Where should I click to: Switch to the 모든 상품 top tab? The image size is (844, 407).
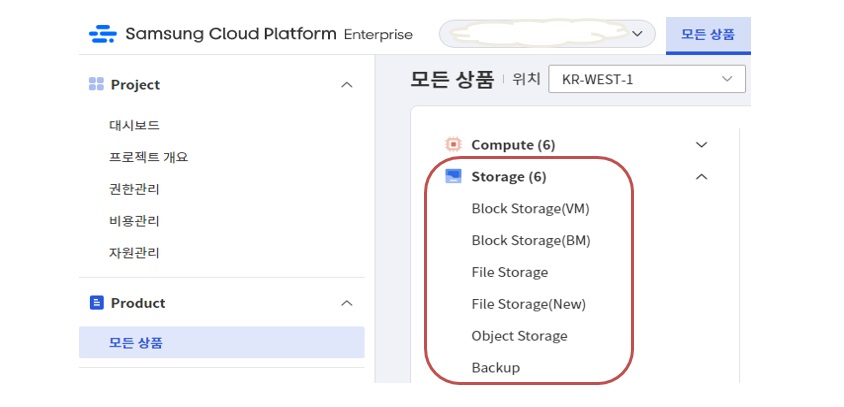[708, 34]
